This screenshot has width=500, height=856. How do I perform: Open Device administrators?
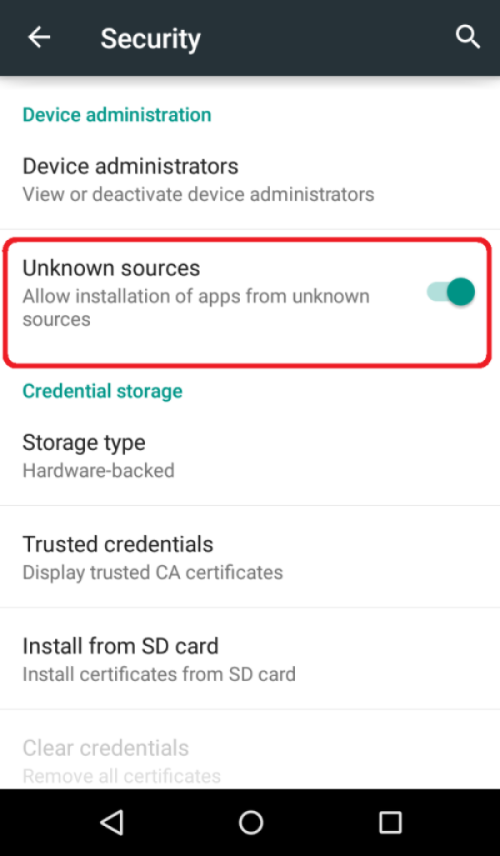point(250,179)
